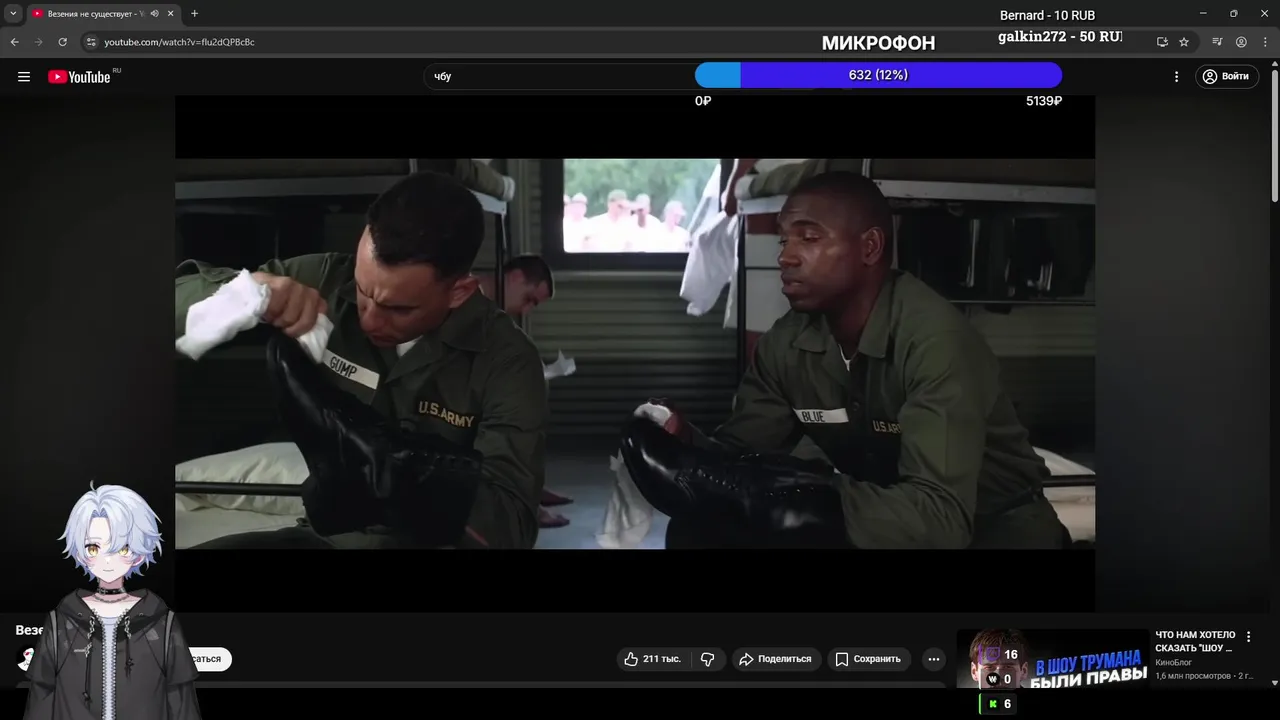Open the YouTube hamburger guide menu
Viewport: 1280px width, 720px height.
pos(24,76)
